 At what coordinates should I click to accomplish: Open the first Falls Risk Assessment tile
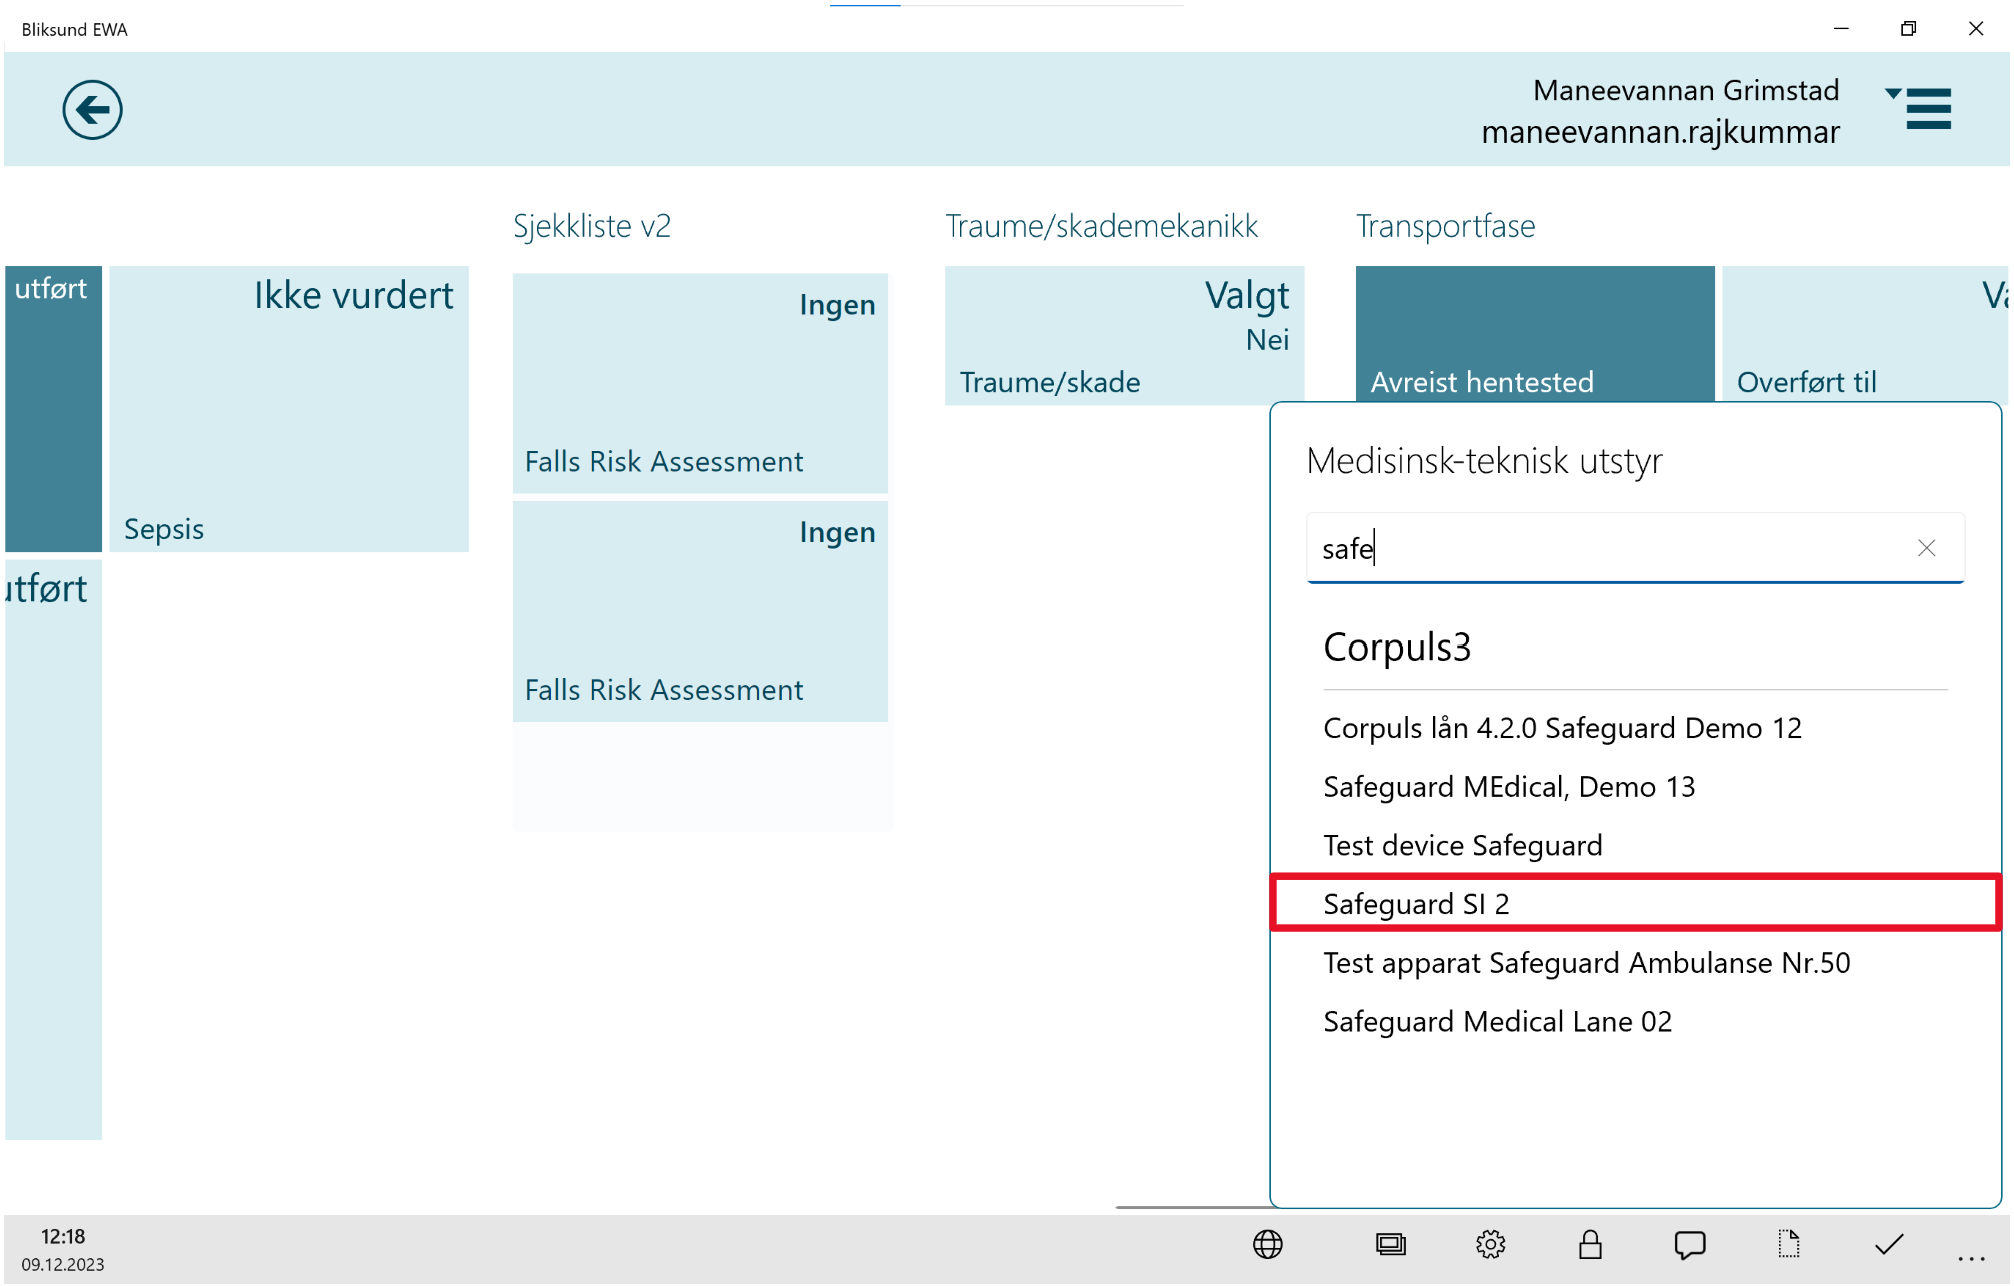tap(700, 383)
